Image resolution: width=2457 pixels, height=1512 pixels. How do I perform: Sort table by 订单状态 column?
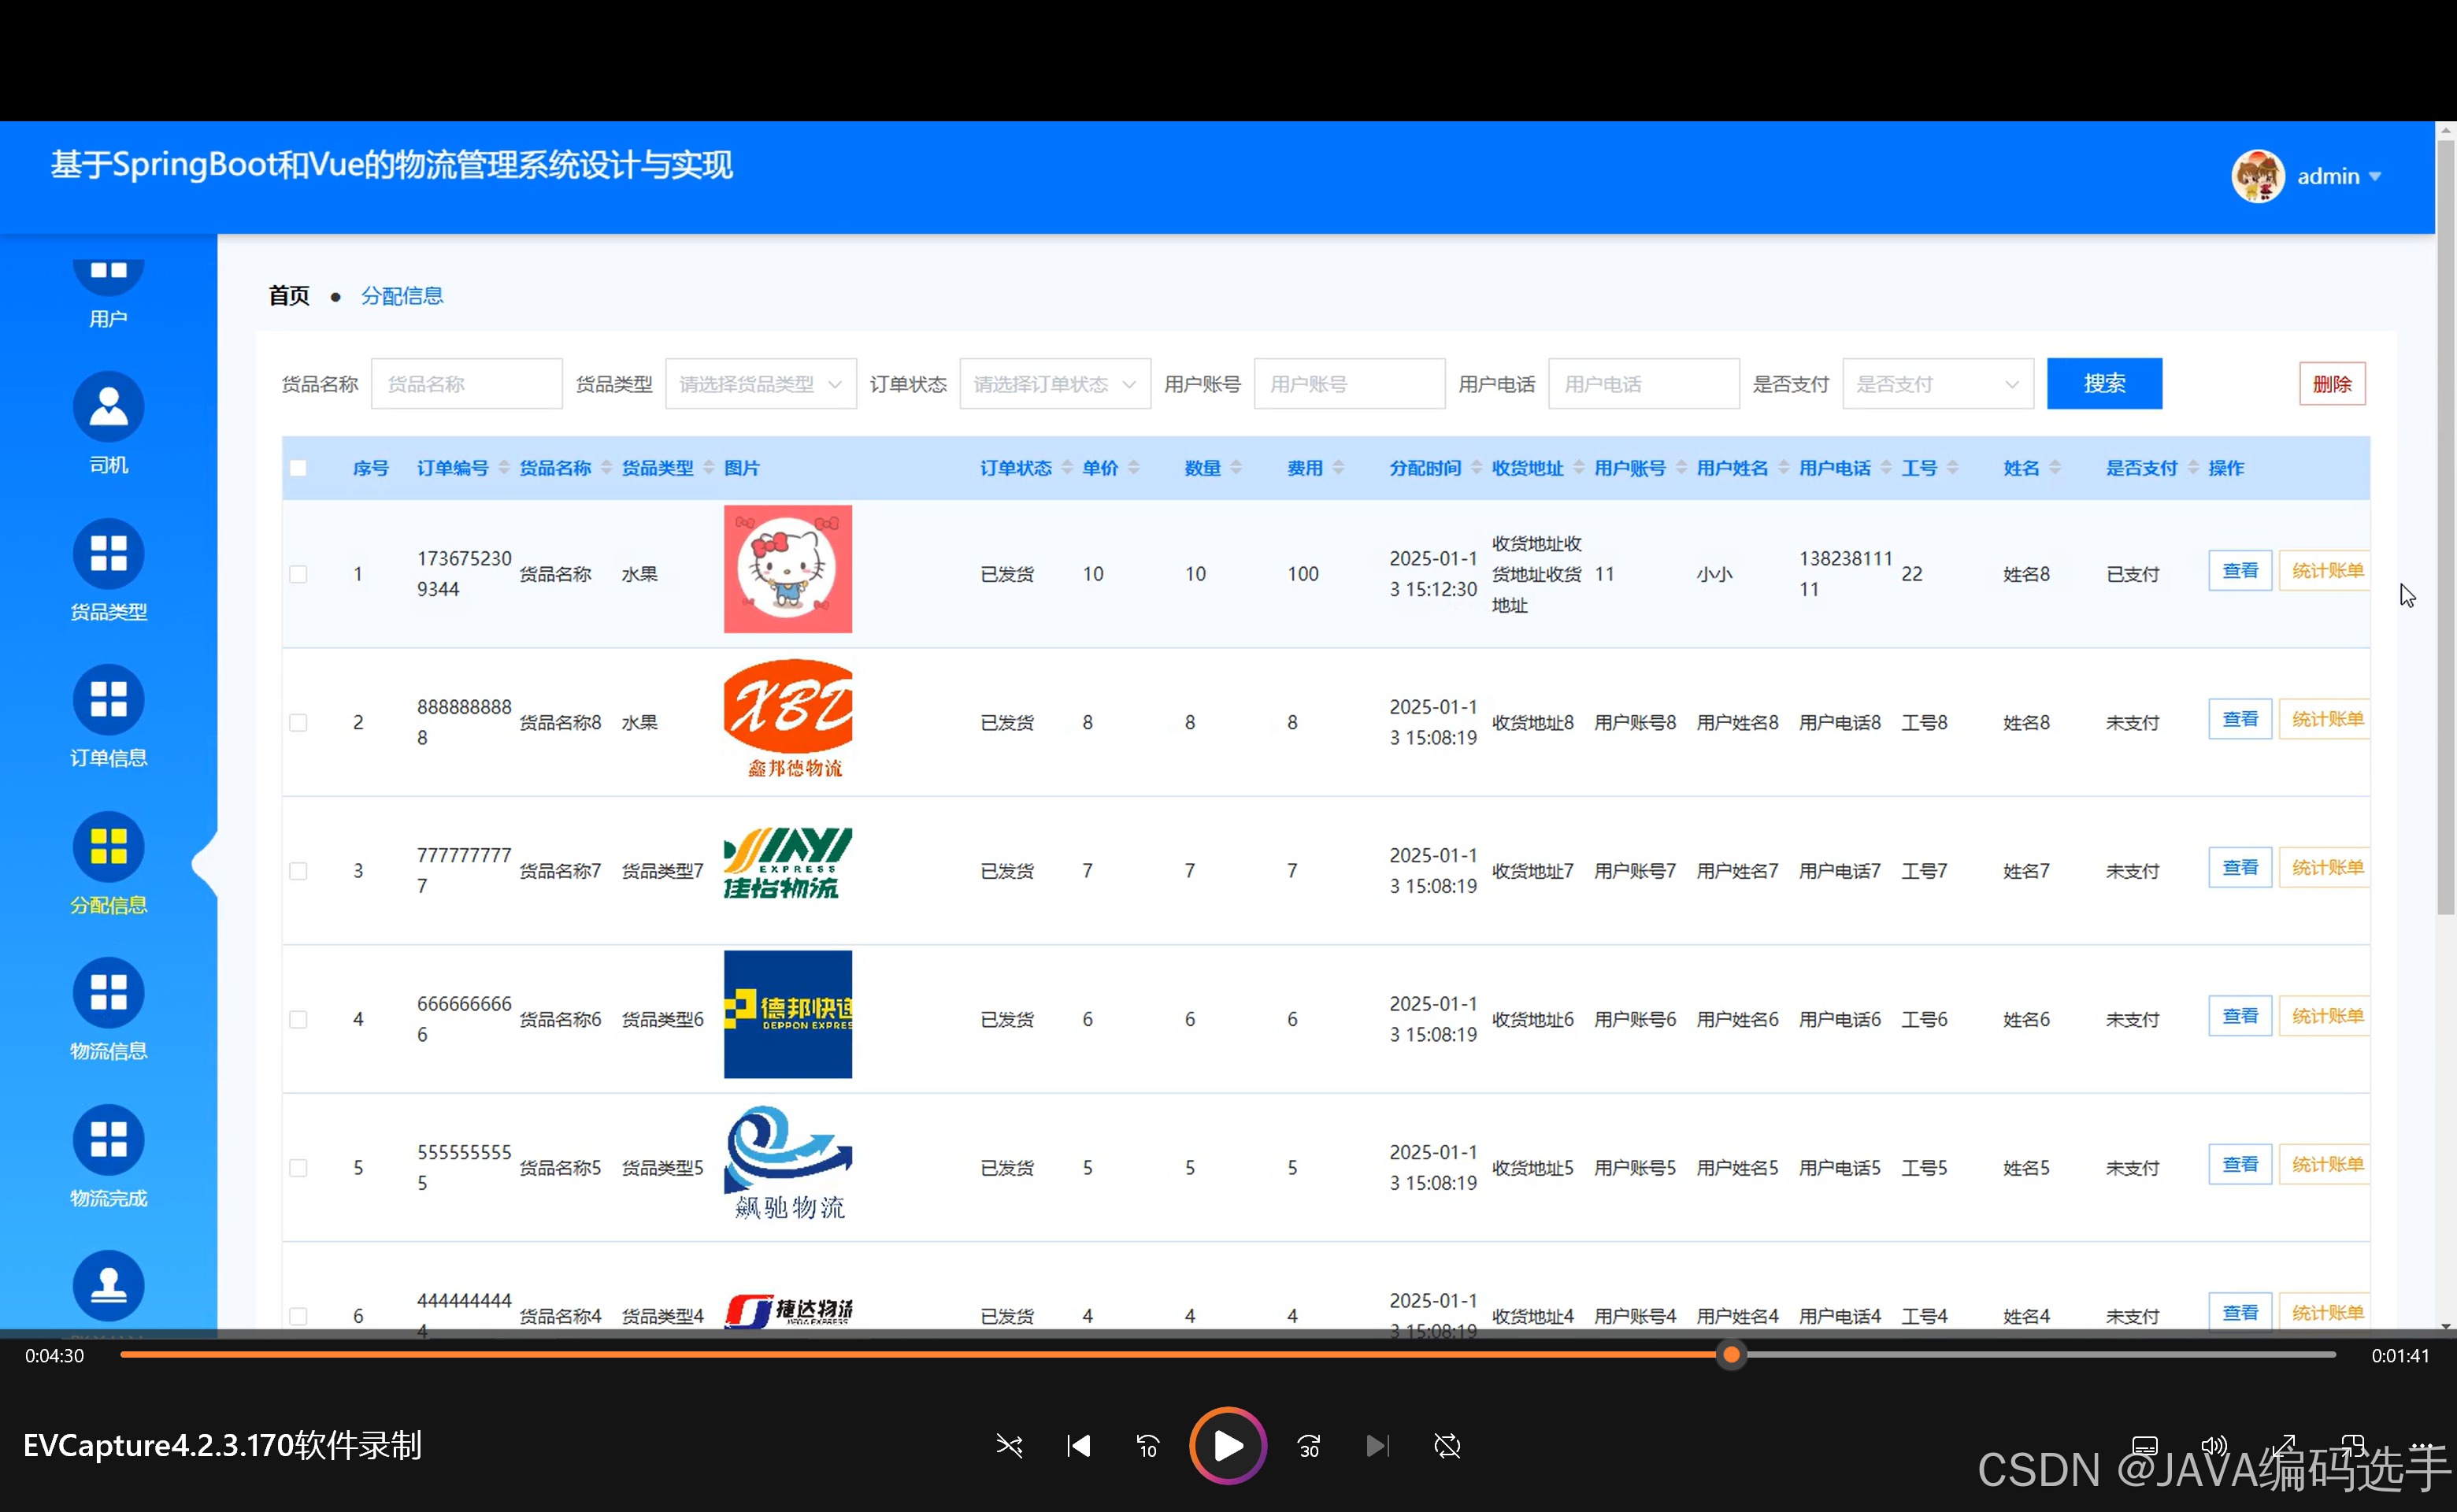[1067, 468]
